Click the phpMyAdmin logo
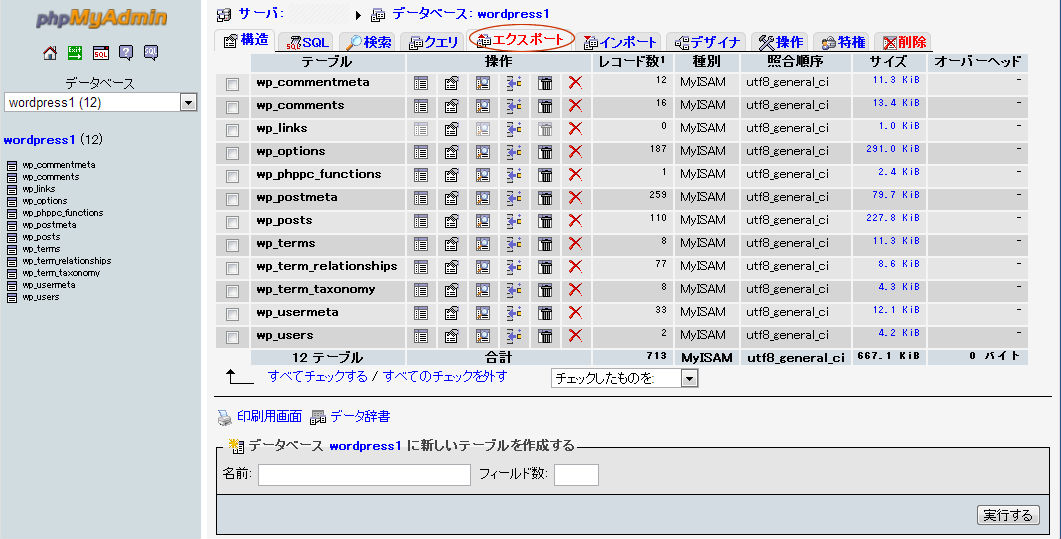The image size is (1061, 539). tap(101, 18)
